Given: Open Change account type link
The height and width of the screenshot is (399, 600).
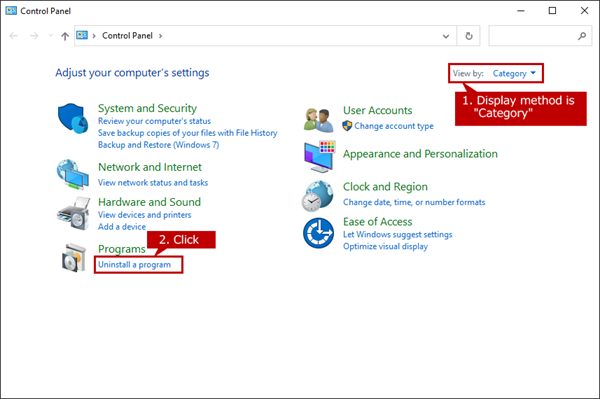Looking at the screenshot, I should point(394,126).
